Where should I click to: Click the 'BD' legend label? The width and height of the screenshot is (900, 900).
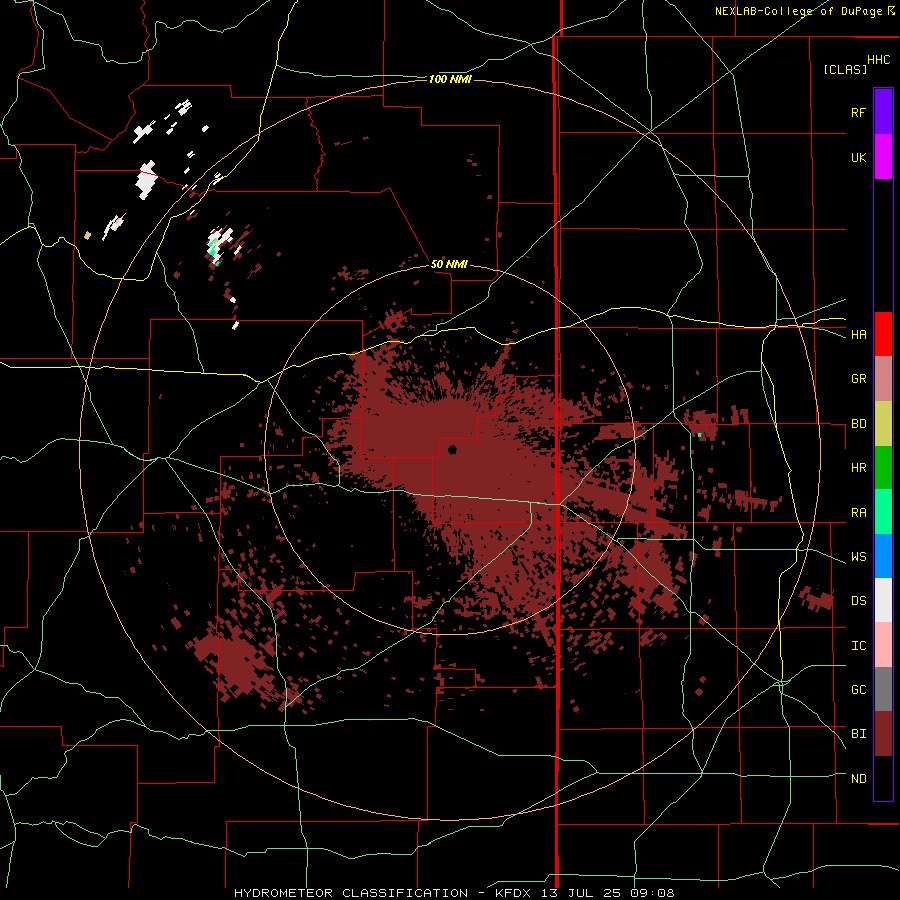[858, 424]
